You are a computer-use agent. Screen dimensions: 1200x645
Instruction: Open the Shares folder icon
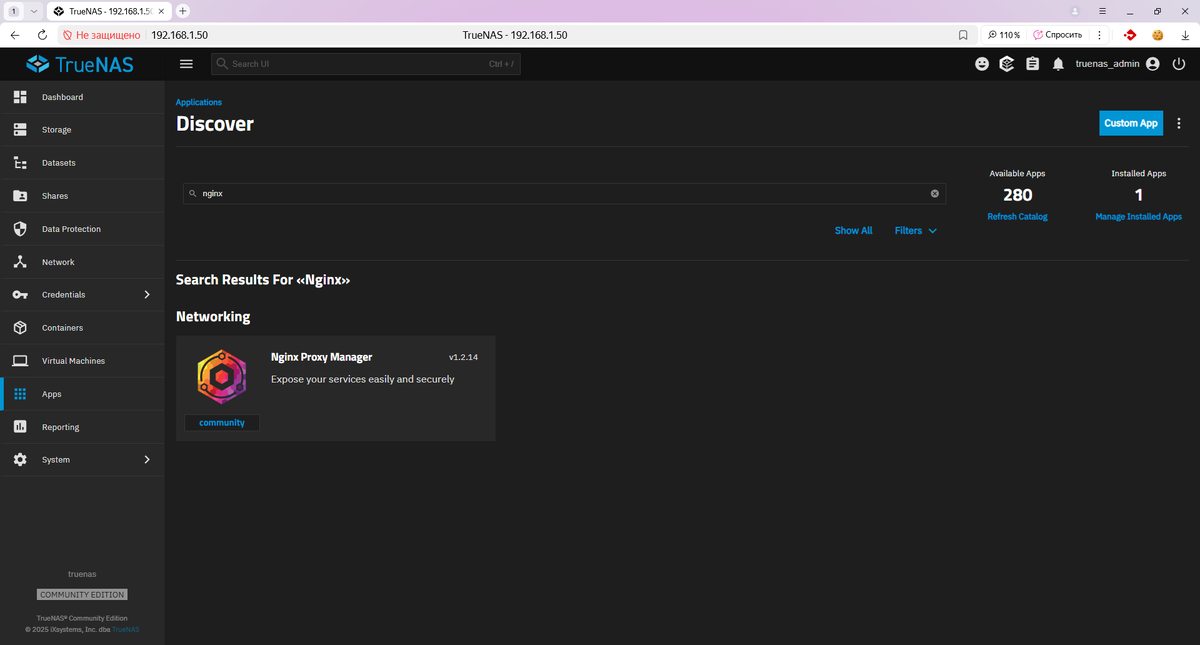(x=20, y=196)
